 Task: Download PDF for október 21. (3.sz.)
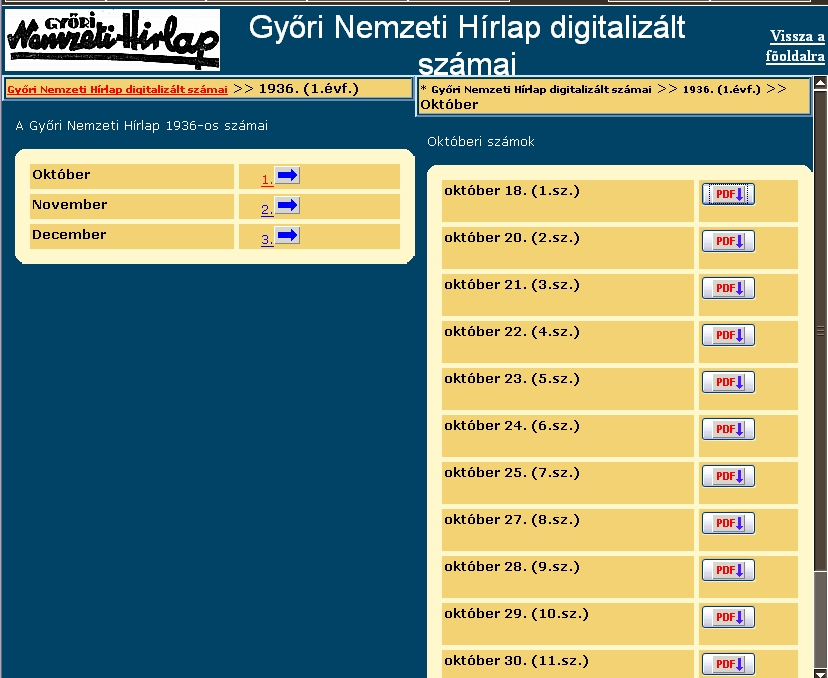pos(728,288)
